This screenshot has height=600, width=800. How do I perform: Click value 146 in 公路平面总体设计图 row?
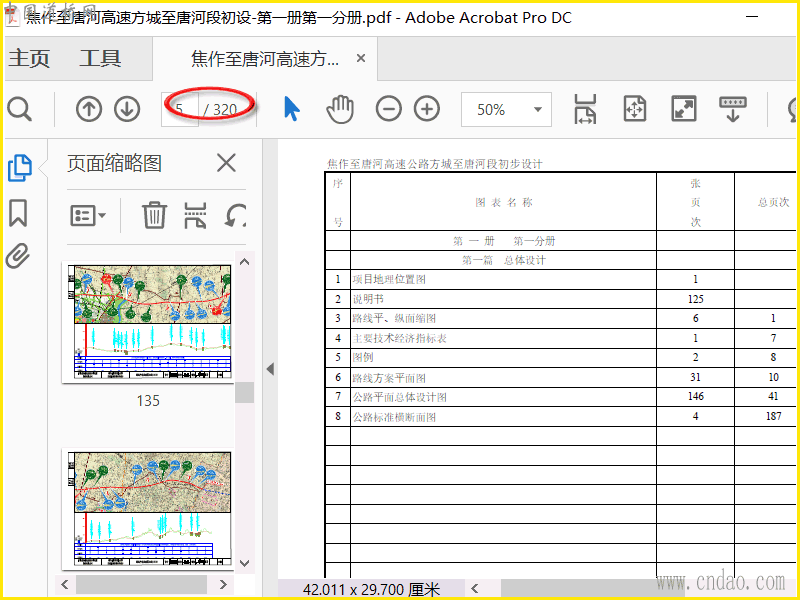tap(695, 396)
